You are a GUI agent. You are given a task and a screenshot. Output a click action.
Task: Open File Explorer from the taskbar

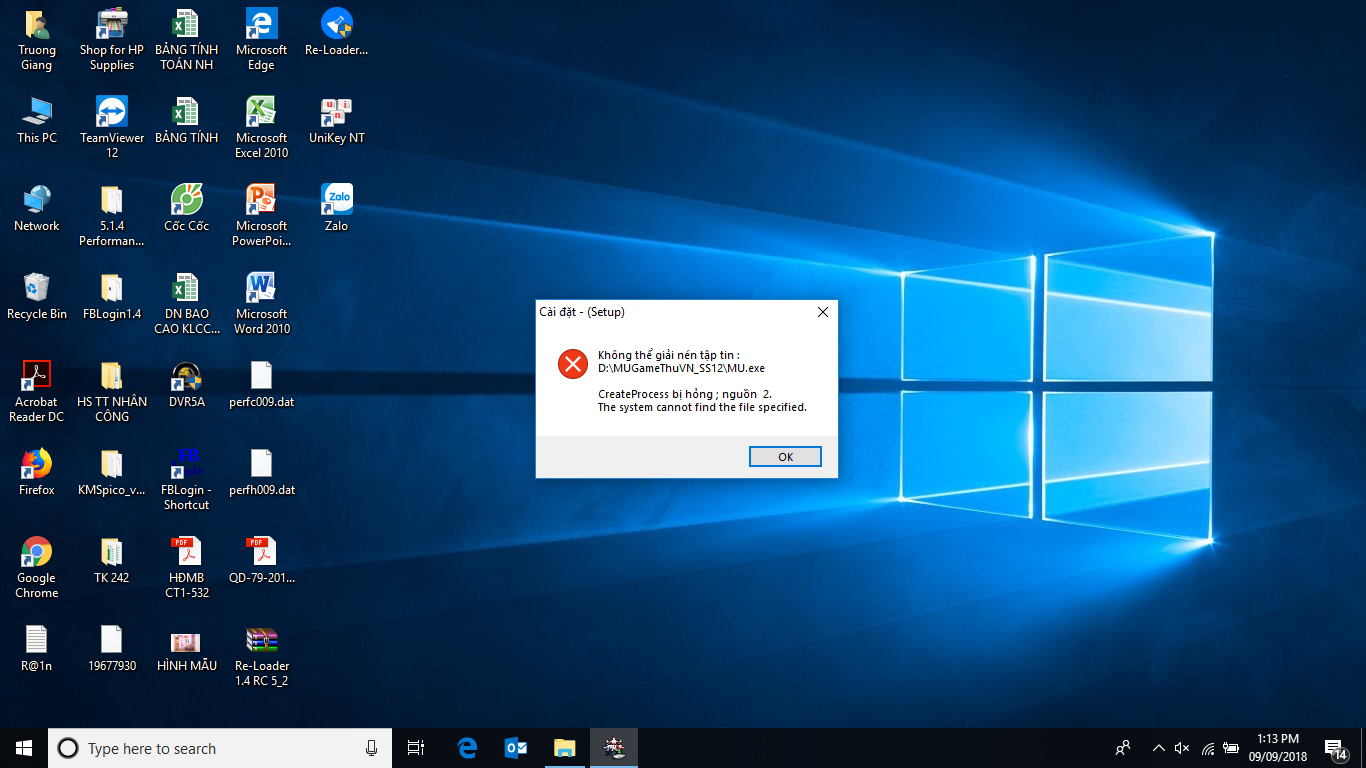[x=565, y=748]
